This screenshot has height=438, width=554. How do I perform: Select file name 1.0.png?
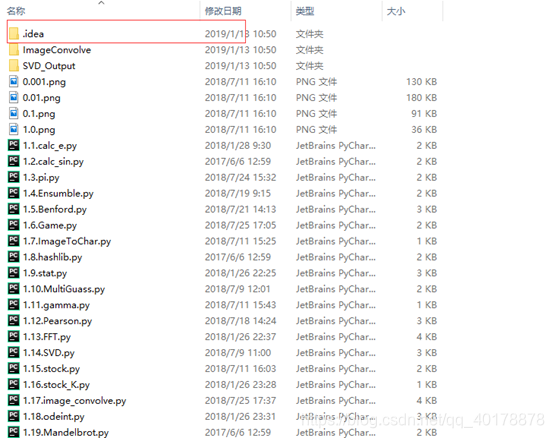pyautogui.click(x=39, y=130)
